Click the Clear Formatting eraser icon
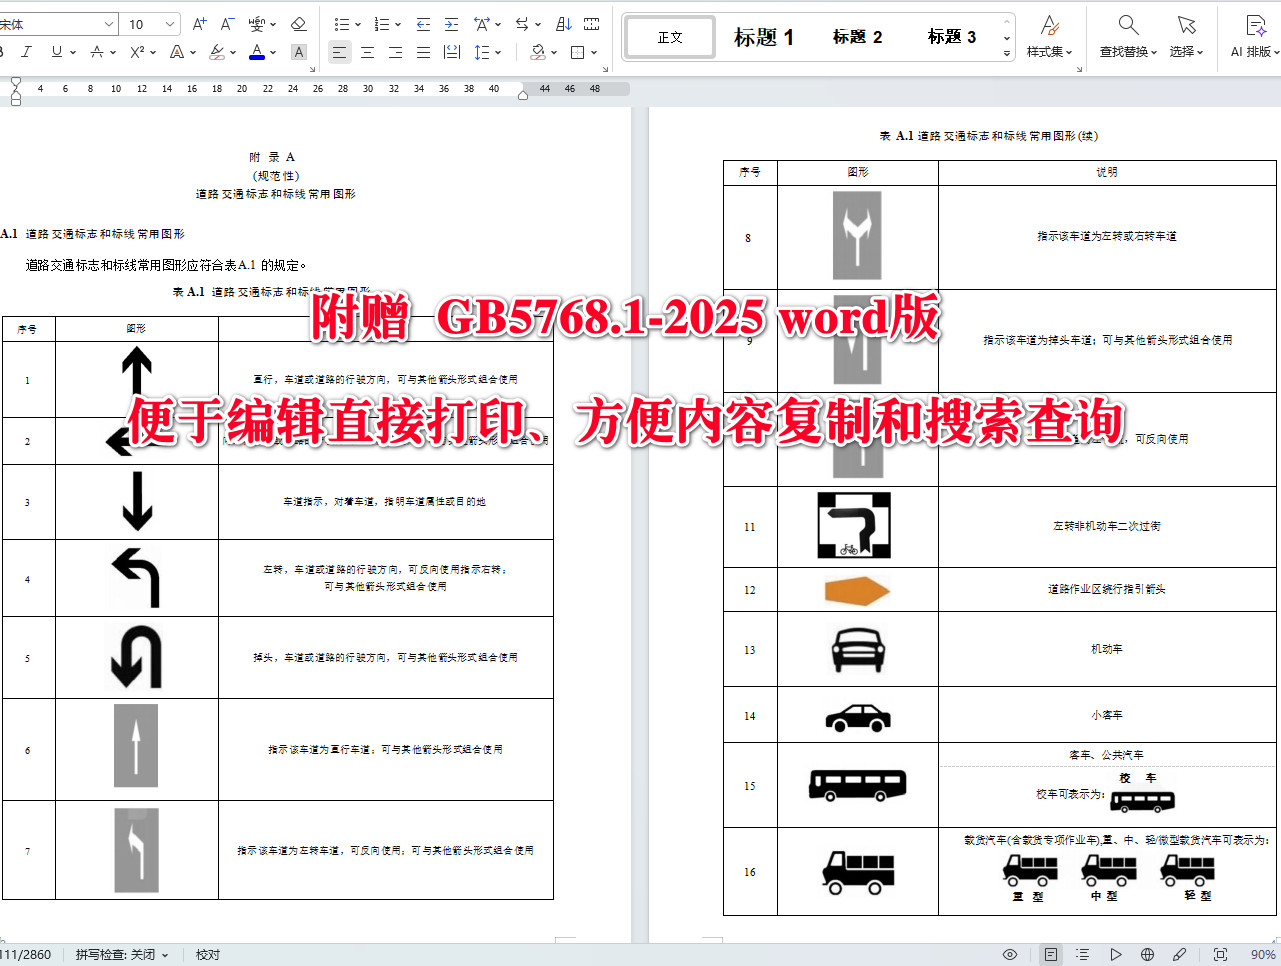This screenshot has width=1281, height=966. pyautogui.click(x=300, y=24)
